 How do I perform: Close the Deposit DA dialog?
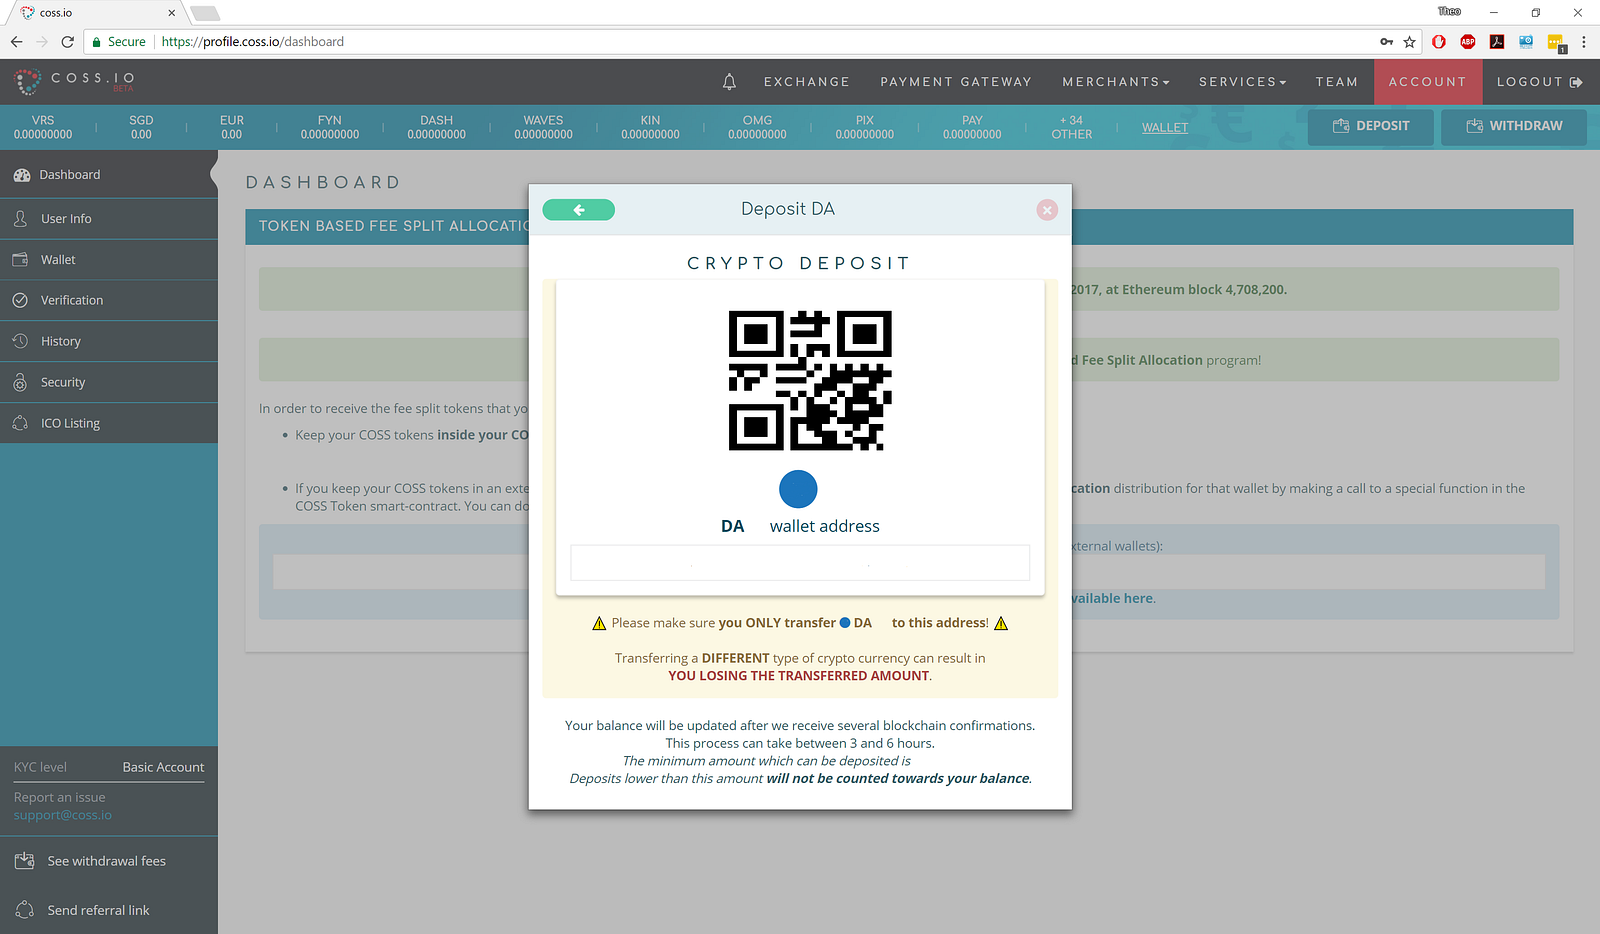[x=1047, y=210]
